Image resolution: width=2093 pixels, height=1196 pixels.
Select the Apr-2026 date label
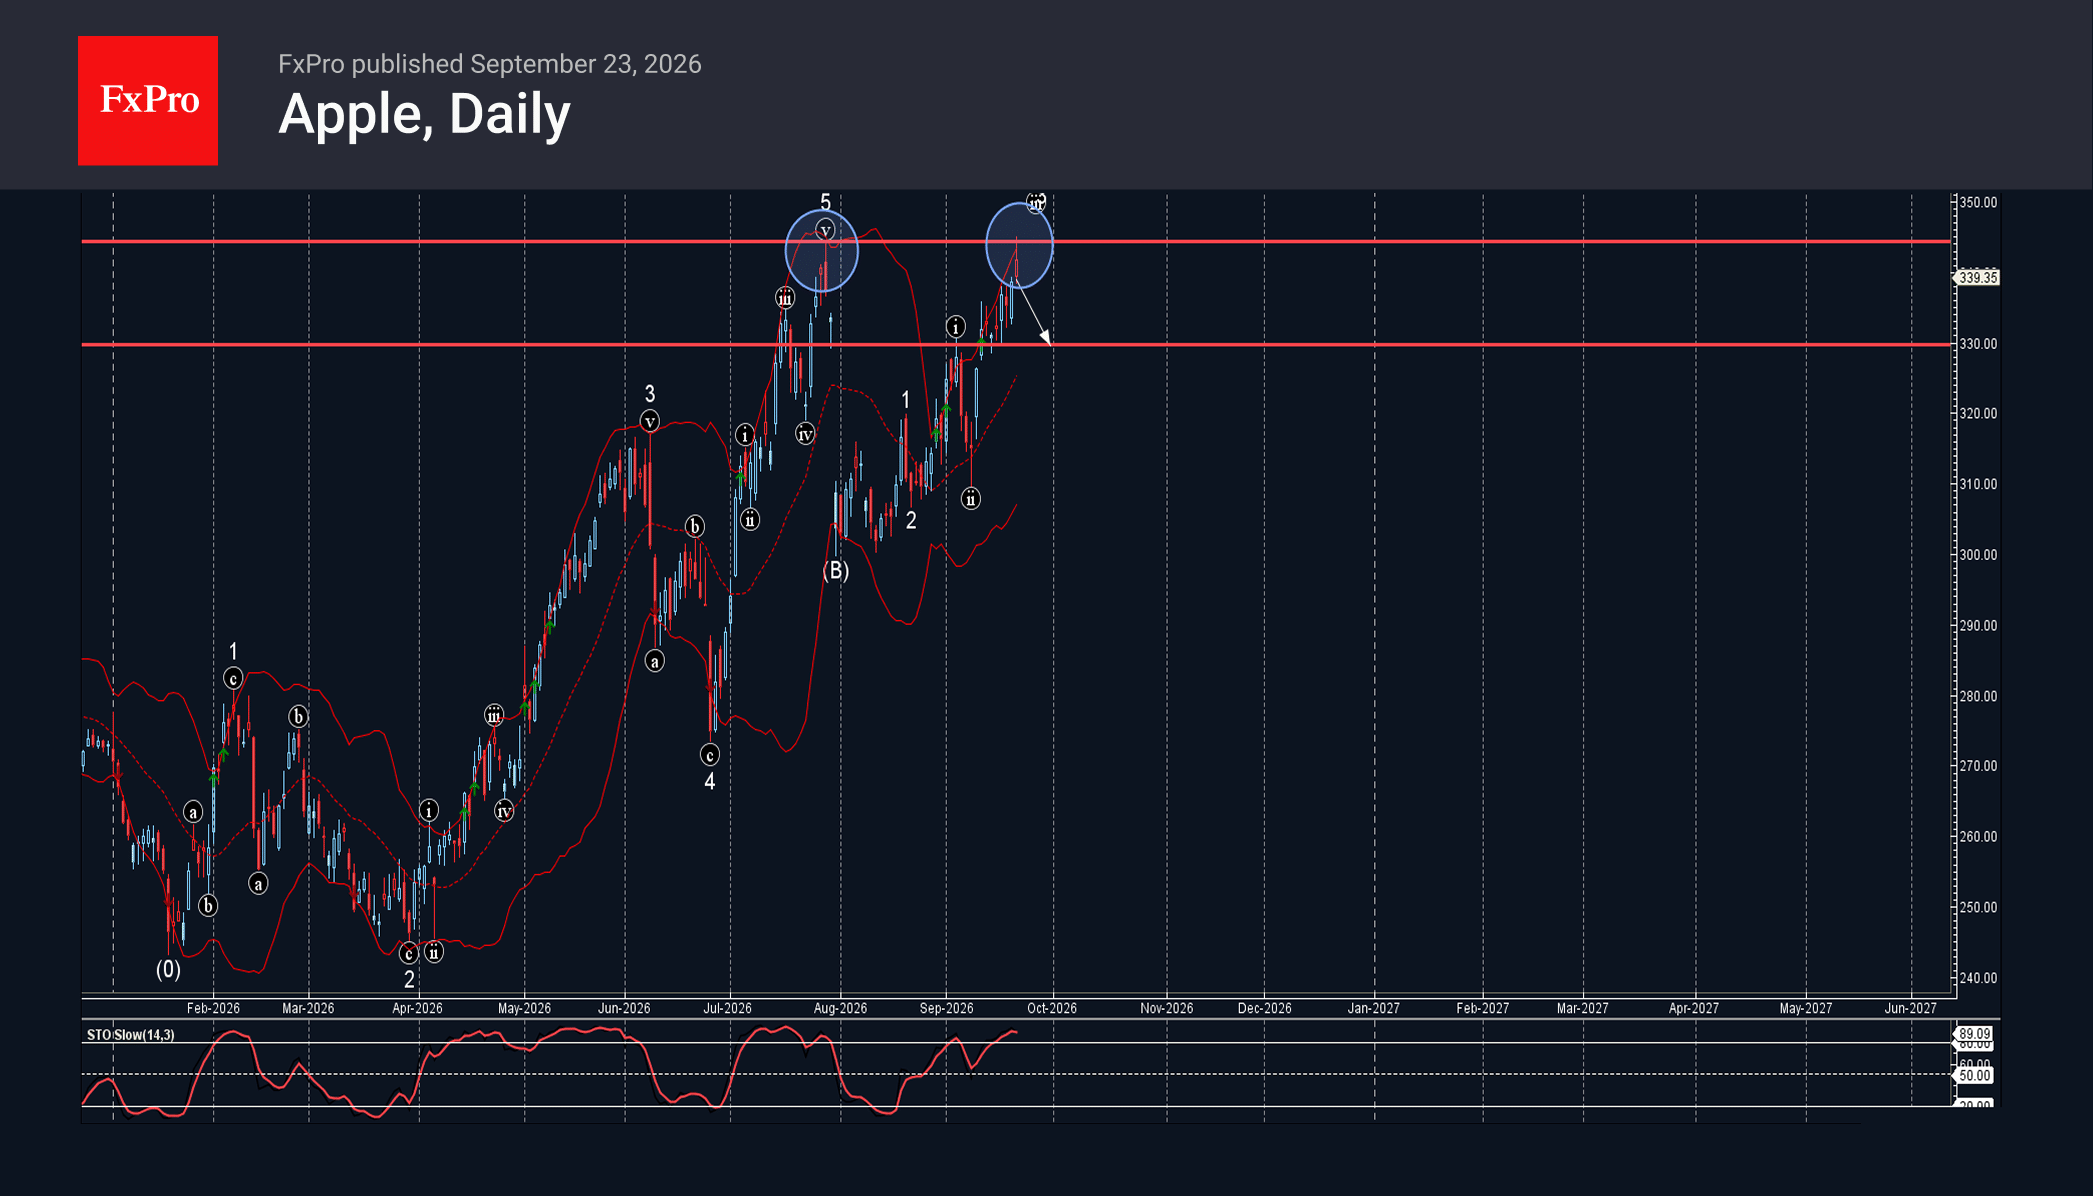(417, 1008)
